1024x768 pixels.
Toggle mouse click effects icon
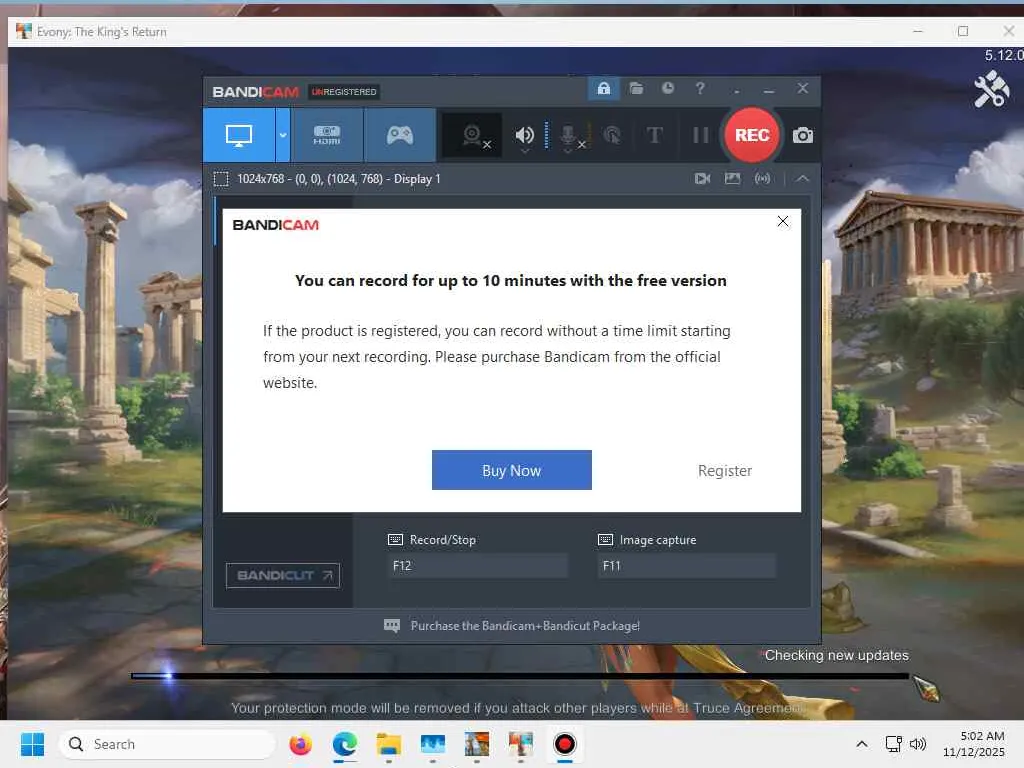click(x=612, y=135)
